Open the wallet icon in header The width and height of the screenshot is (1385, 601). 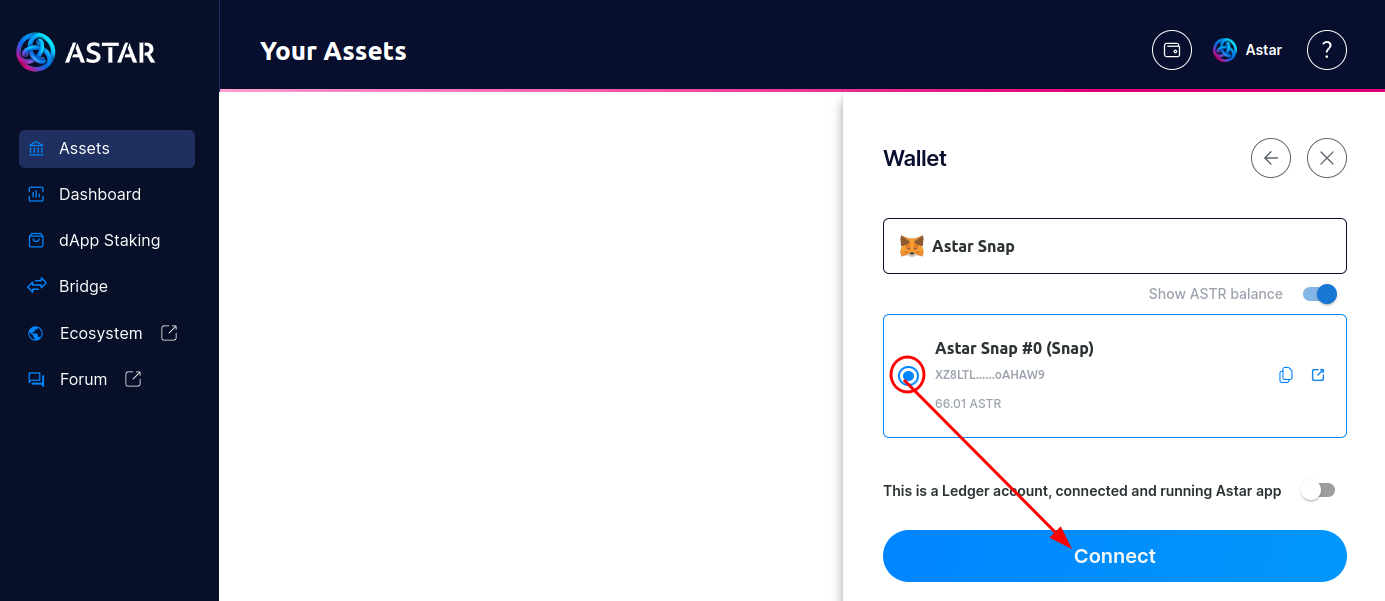click(1172, 50)
